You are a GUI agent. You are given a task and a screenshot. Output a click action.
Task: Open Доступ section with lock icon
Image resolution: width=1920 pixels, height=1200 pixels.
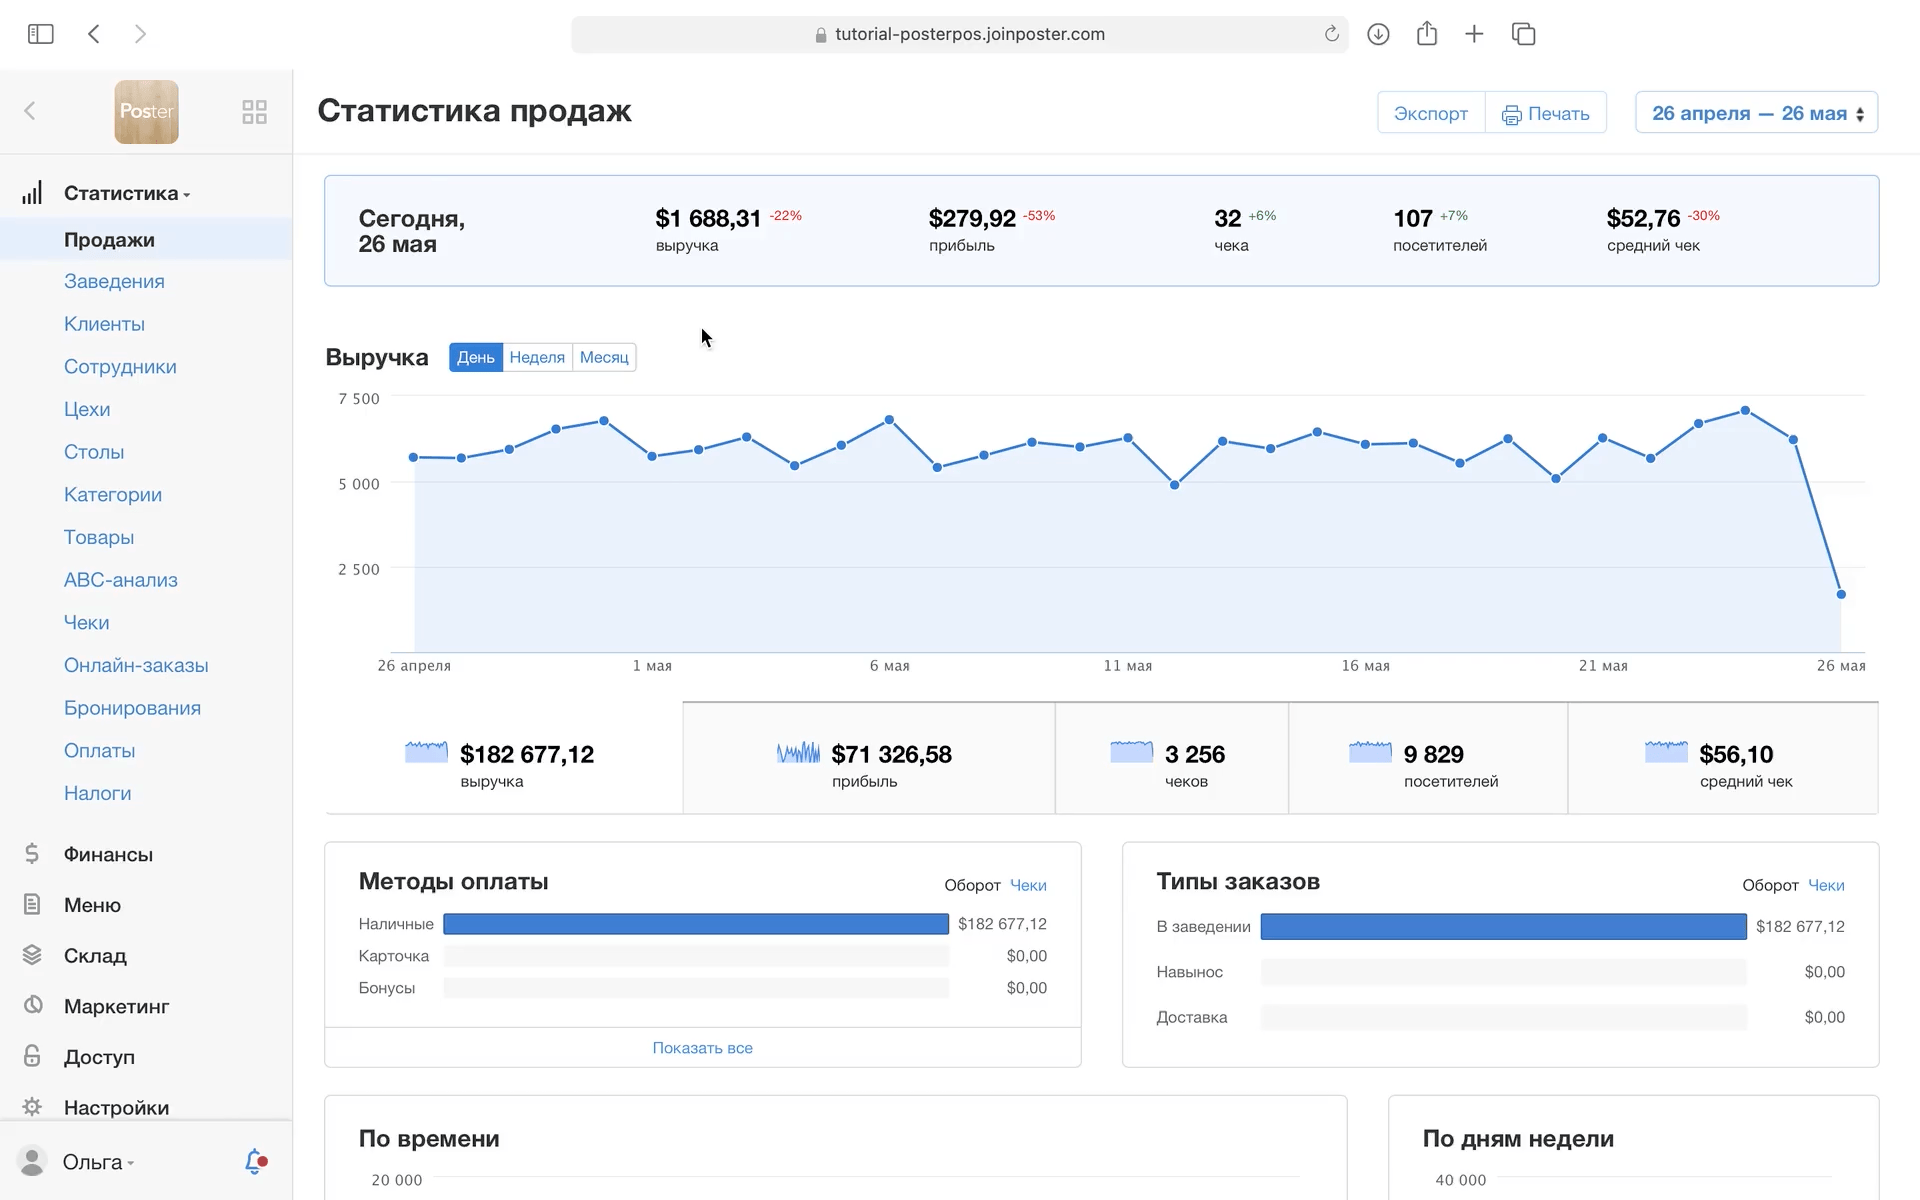pyautogui.click(x=98, y=1057)
